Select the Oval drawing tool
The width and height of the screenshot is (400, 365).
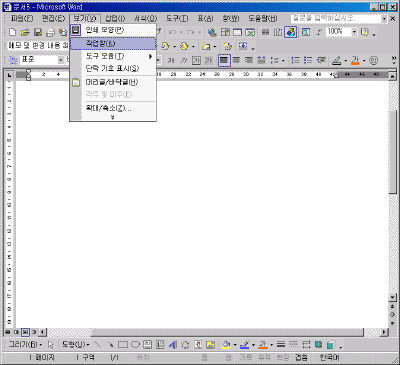tap(135, 344)
